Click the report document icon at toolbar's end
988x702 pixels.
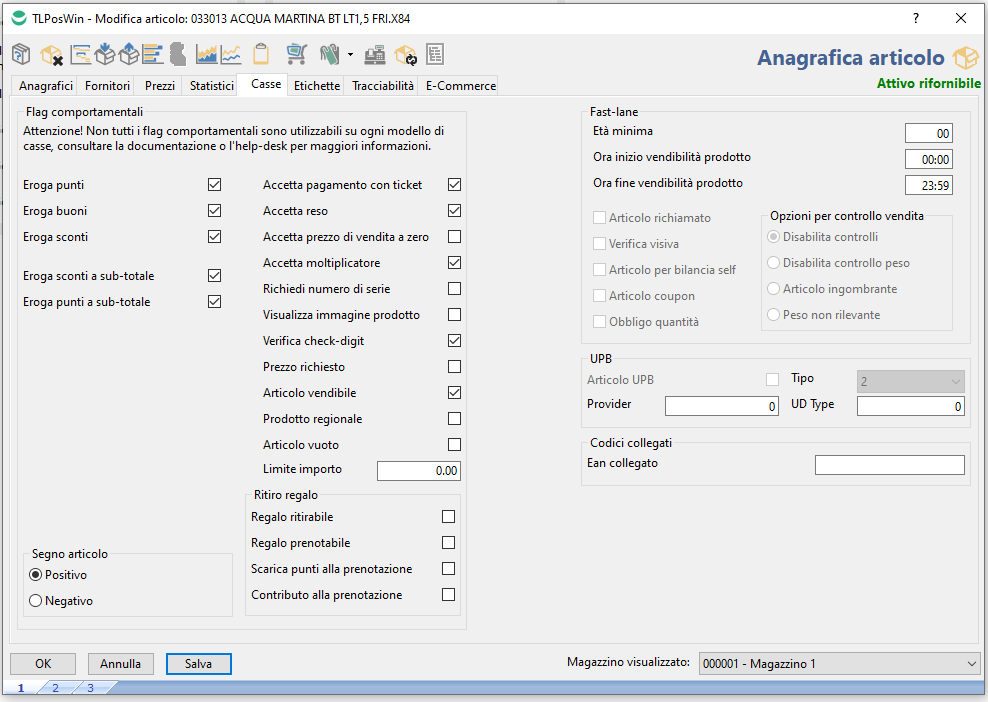[x=434, y=54]
